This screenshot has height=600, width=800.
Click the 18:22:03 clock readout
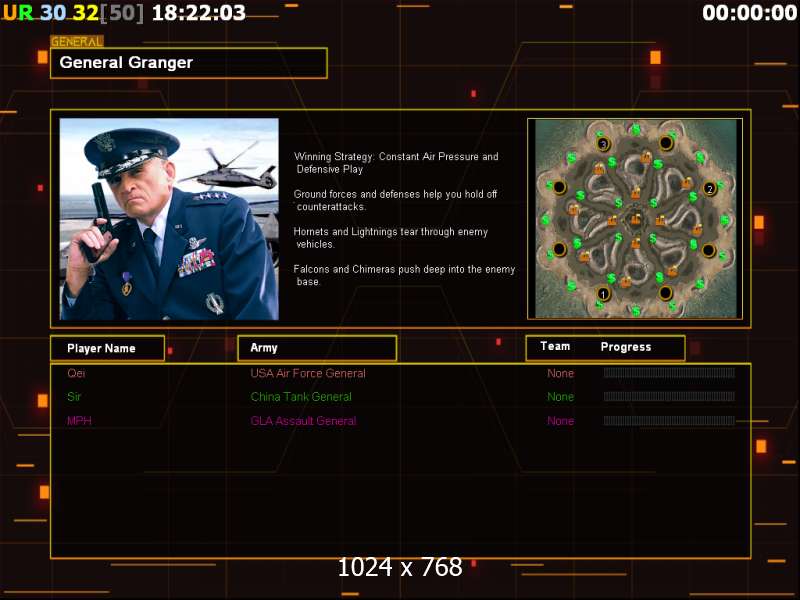(198, 13)
